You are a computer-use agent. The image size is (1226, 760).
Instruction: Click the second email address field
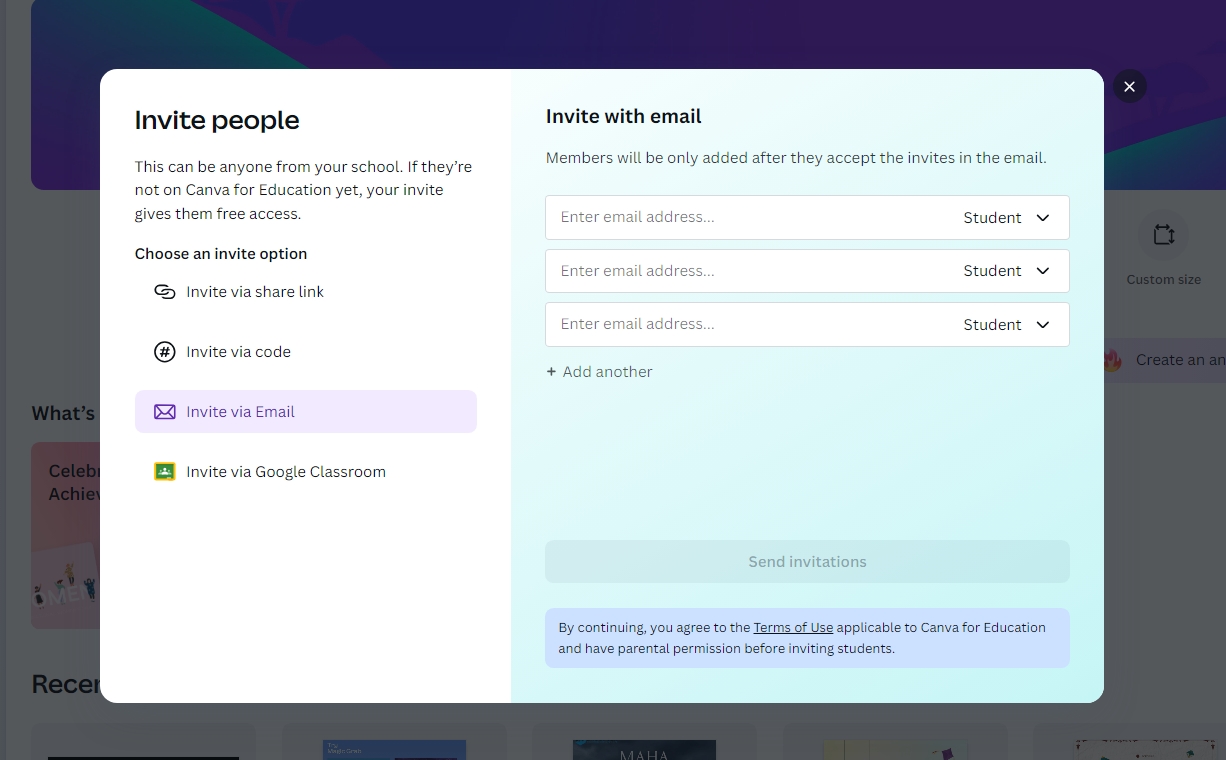[750, 271]
